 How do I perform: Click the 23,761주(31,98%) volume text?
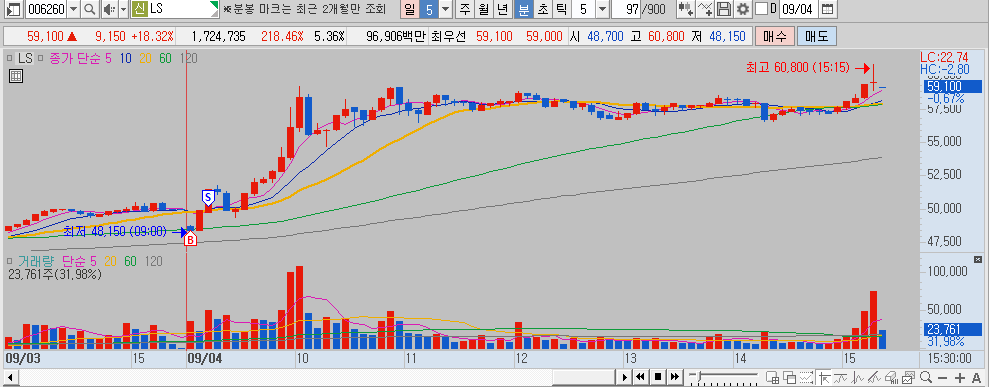[x=54, y=274]
